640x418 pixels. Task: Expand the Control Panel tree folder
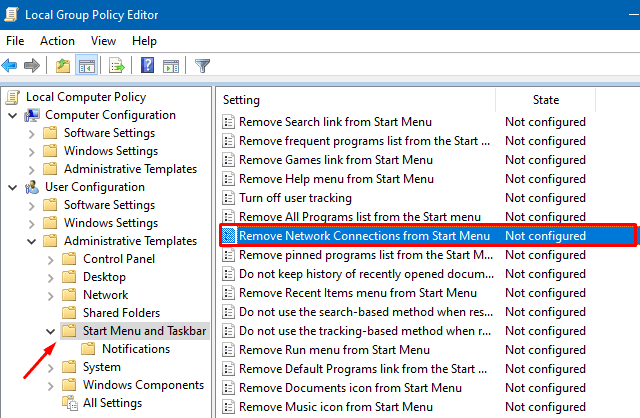(48, 259)
